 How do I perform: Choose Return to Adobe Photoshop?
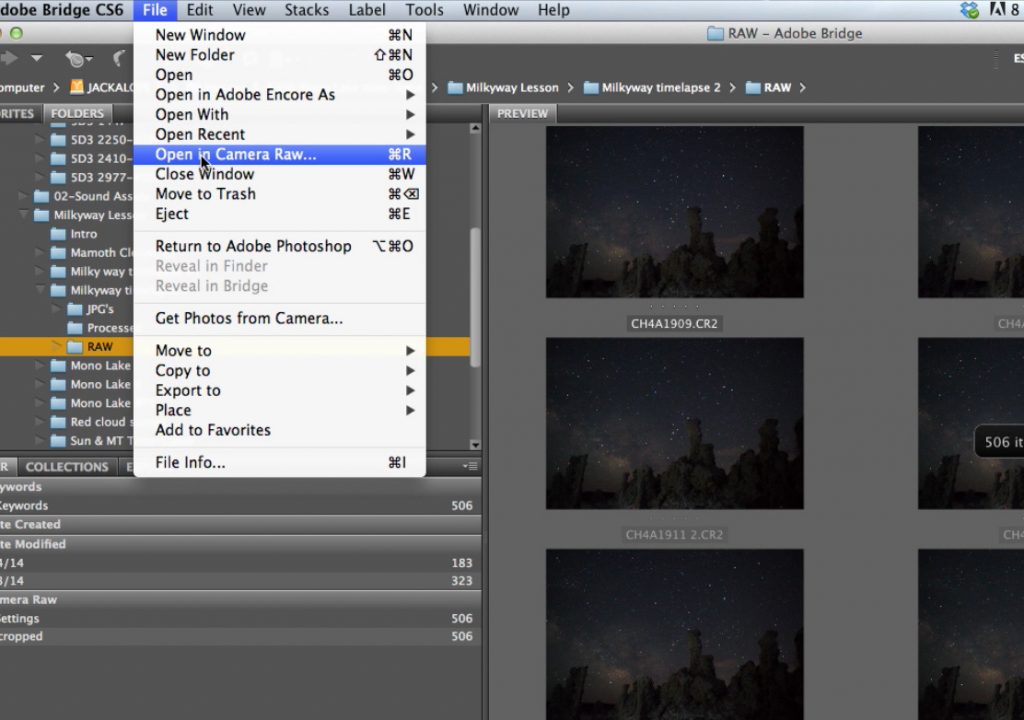point(280,246)
